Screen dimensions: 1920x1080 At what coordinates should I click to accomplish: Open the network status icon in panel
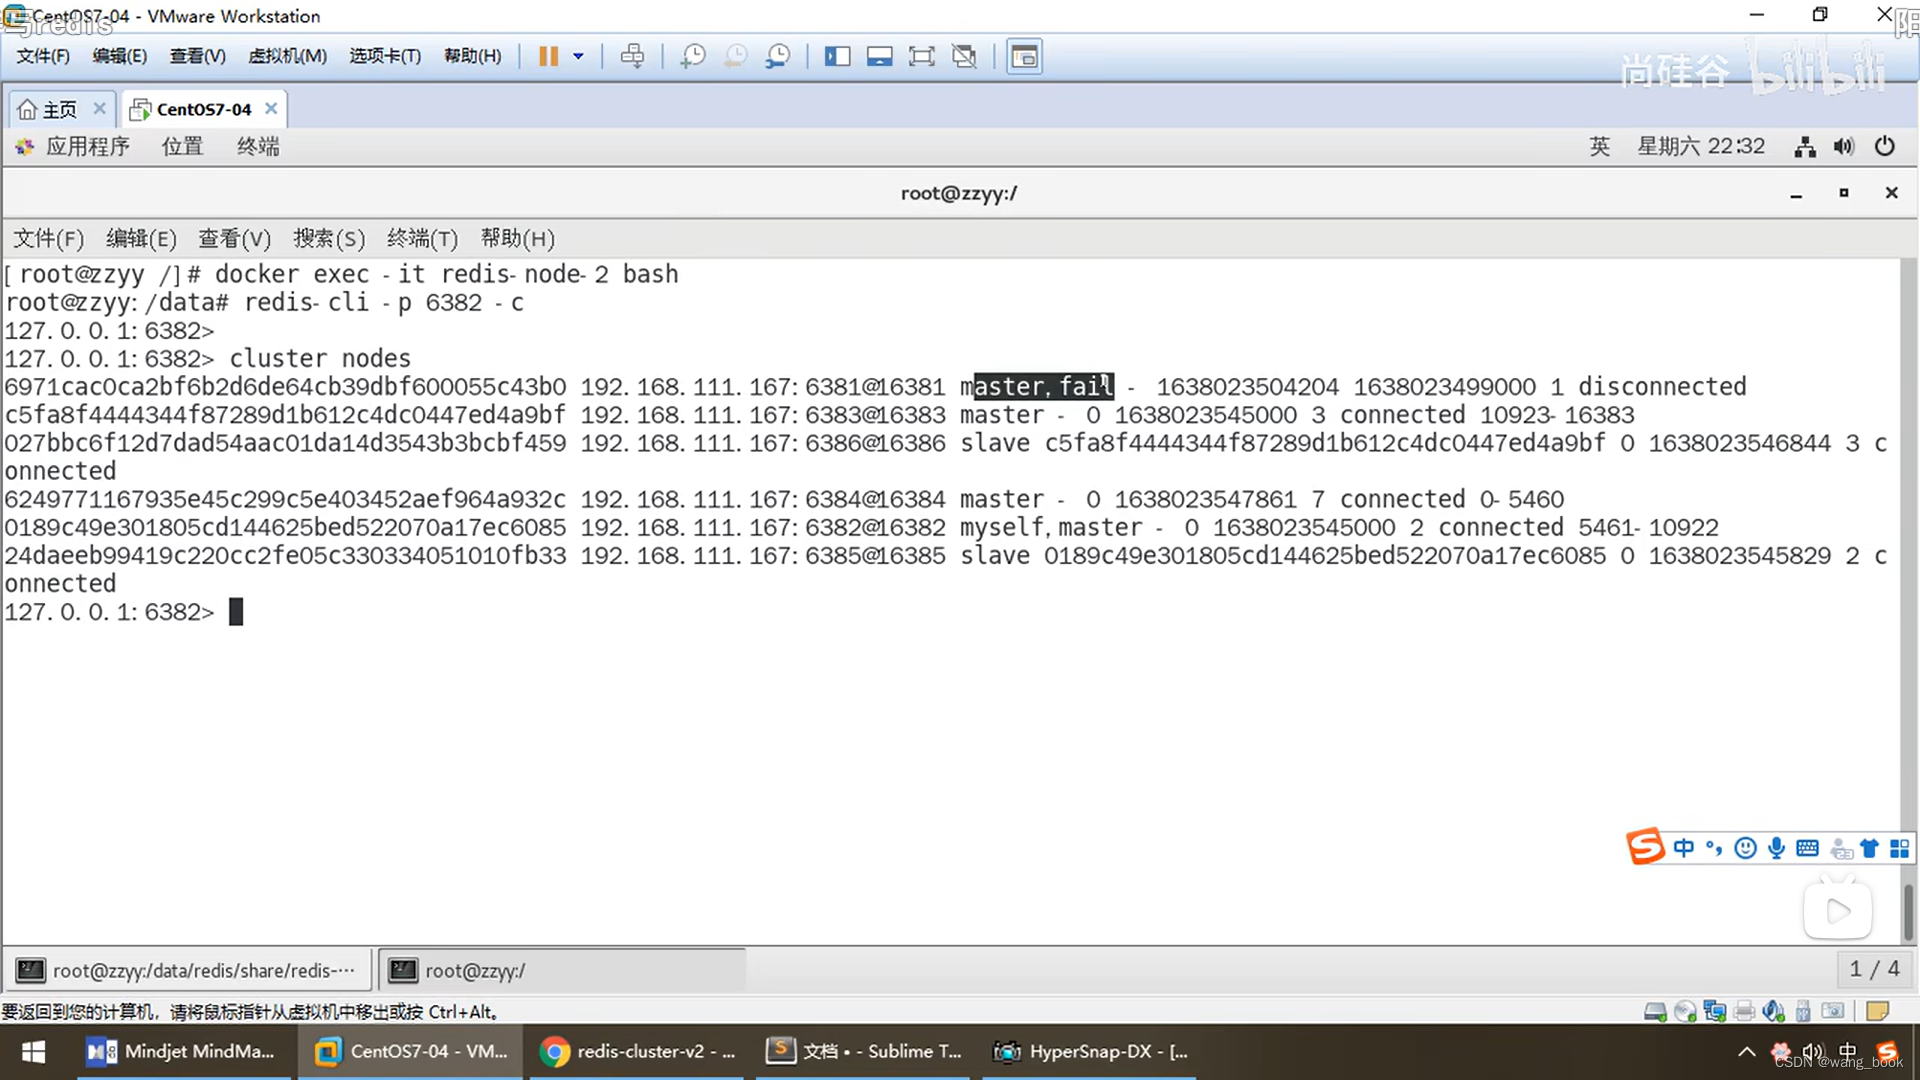1804,147
